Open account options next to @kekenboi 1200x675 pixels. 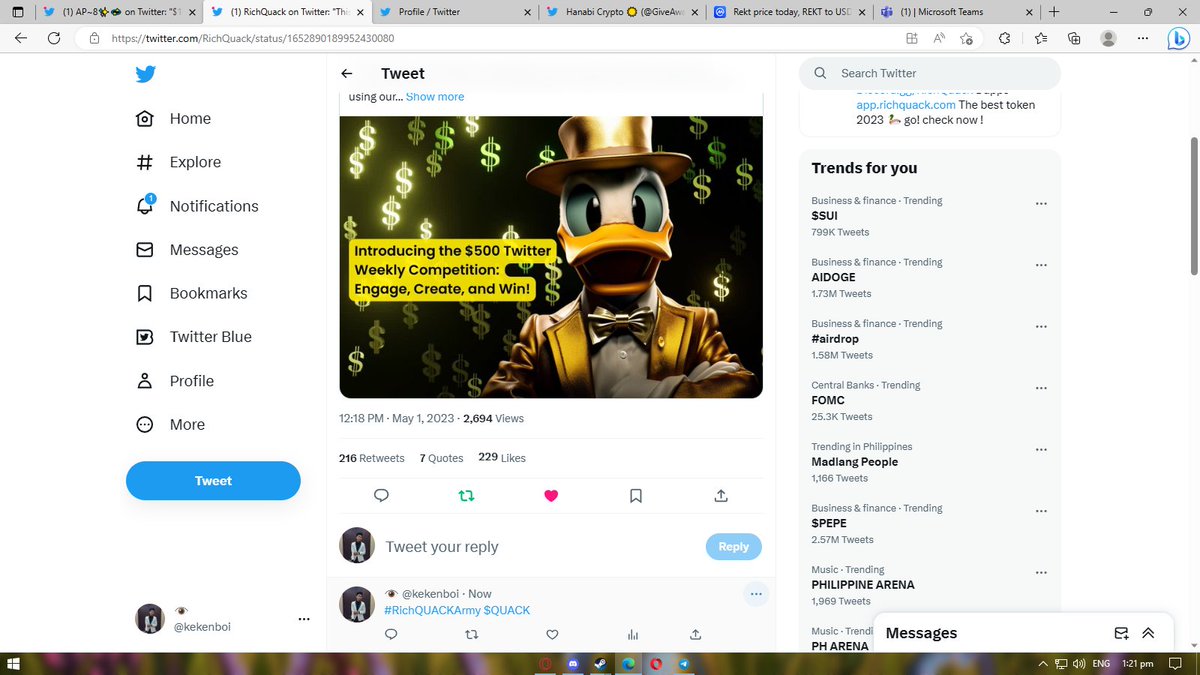(x=304, y=619)
